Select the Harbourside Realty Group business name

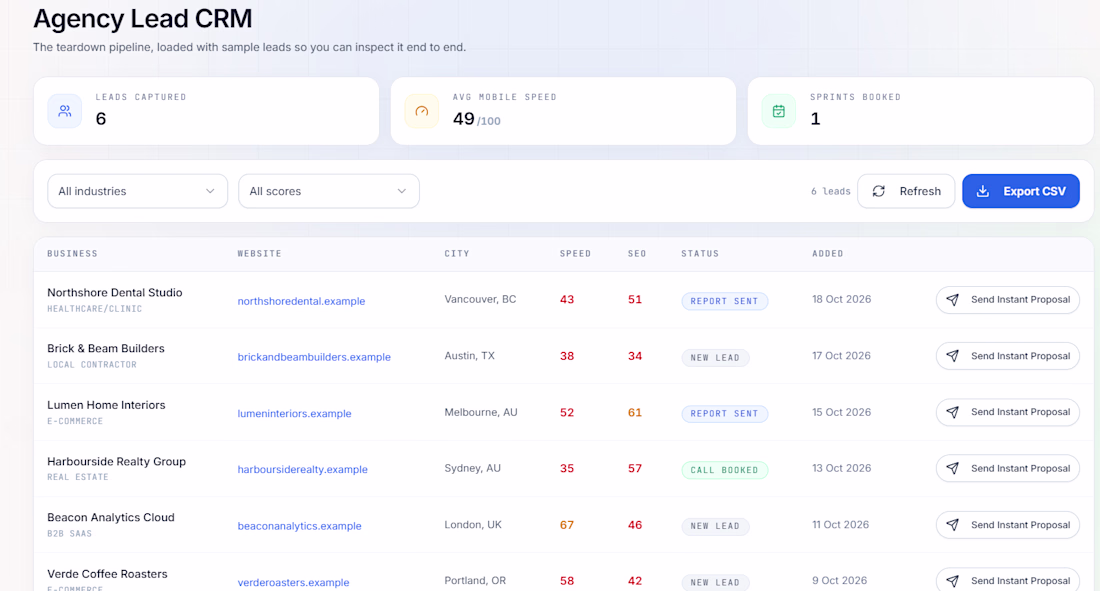[116, 461]
